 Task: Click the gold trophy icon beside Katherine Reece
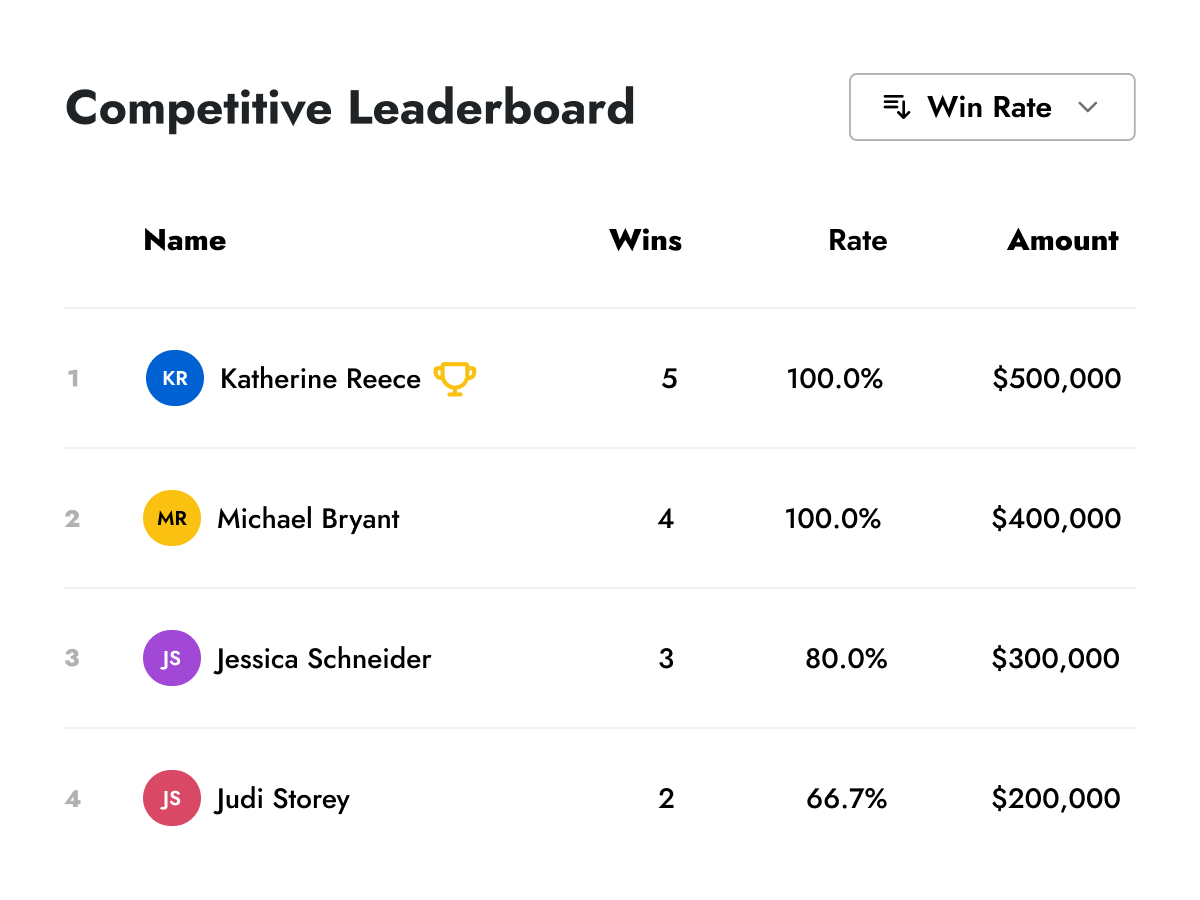click(x=455, y=379)
